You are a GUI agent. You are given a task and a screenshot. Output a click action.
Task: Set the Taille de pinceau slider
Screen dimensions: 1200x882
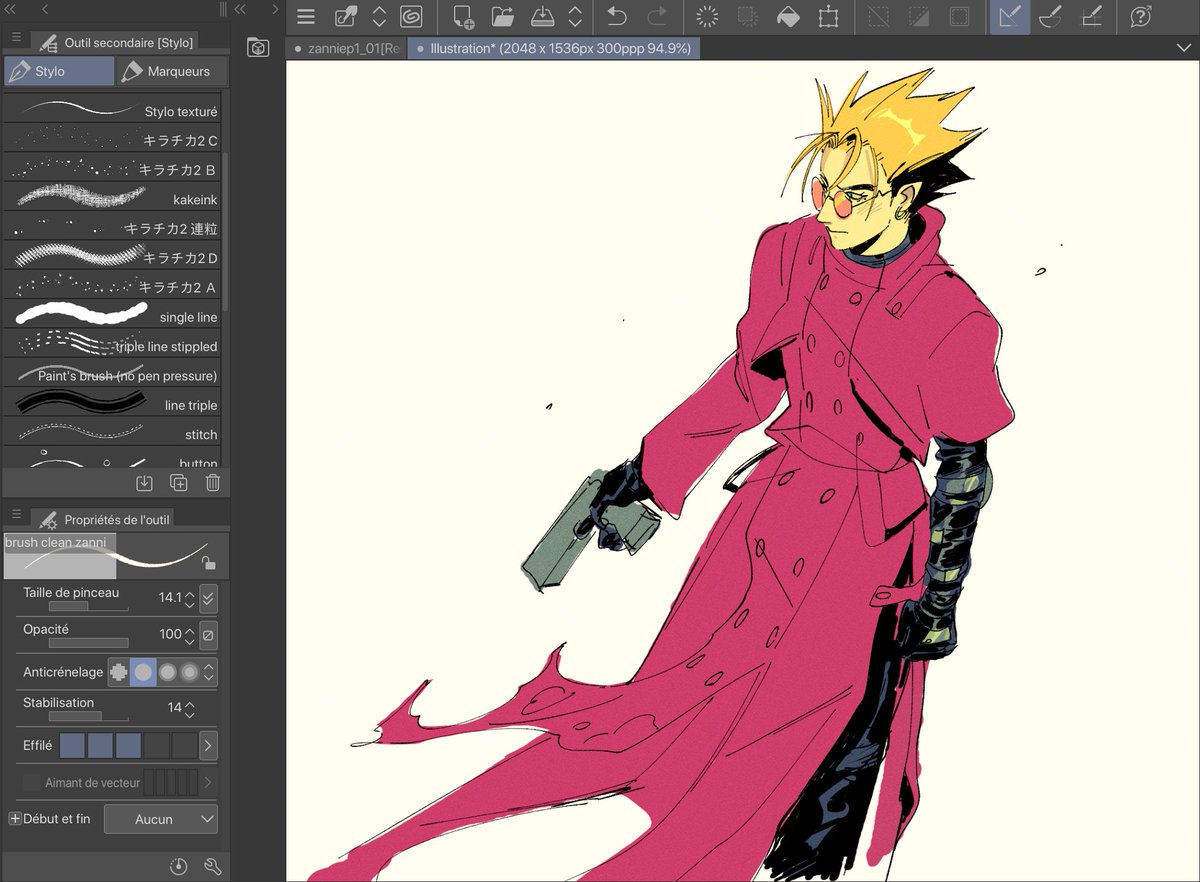click(89, 606)
